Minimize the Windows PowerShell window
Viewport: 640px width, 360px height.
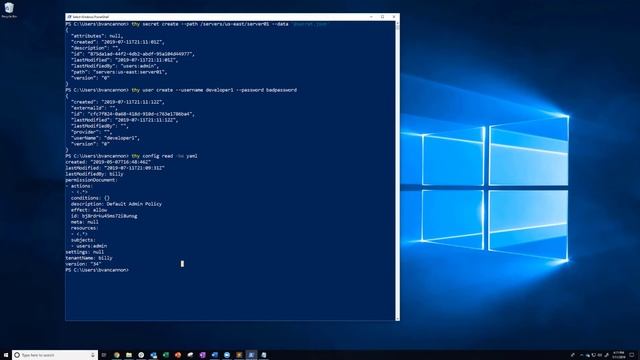[371, 17]
